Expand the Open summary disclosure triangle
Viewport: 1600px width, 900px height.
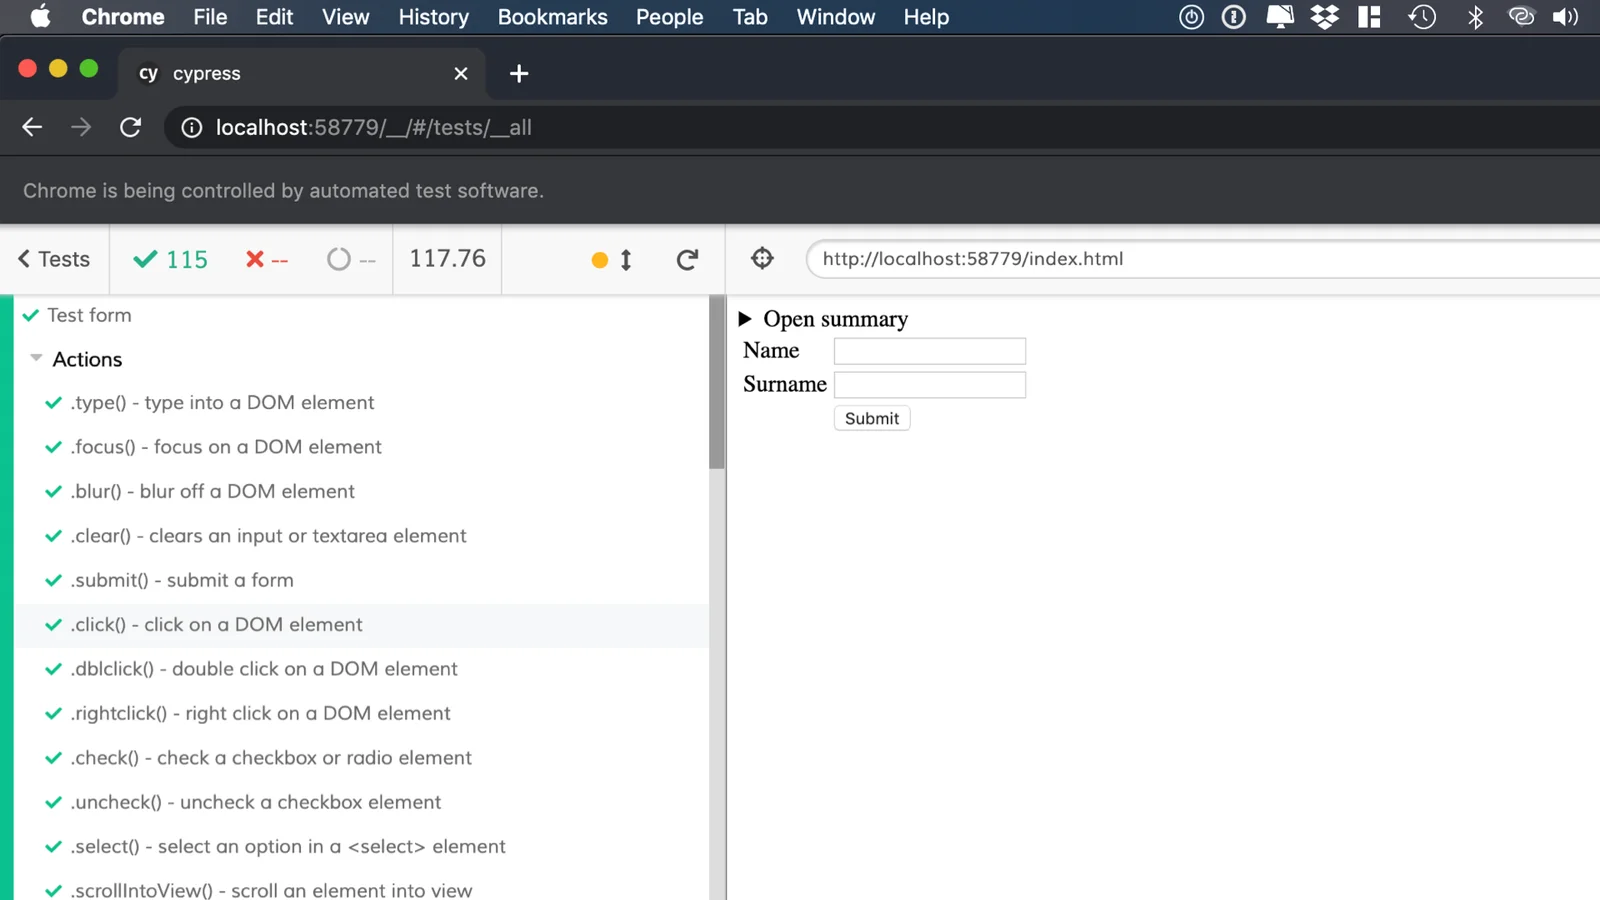click(x=745, y=319)
